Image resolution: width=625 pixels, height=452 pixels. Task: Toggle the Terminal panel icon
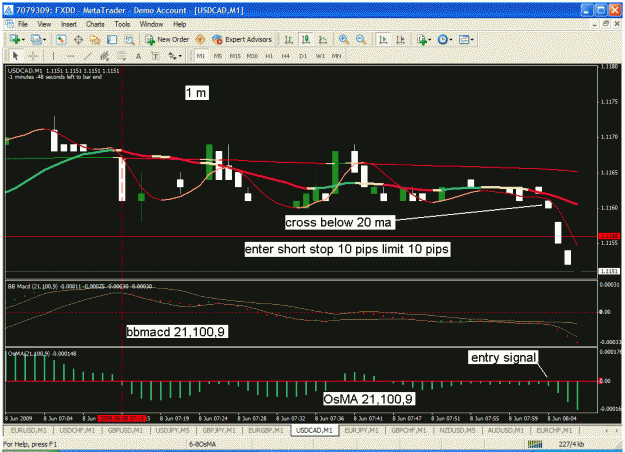(112, 39)
